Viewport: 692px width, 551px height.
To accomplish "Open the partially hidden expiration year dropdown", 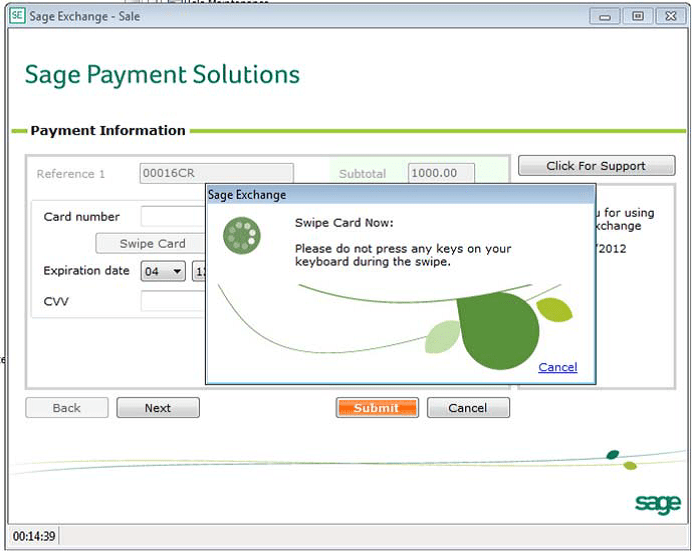I will click(199, 271).
